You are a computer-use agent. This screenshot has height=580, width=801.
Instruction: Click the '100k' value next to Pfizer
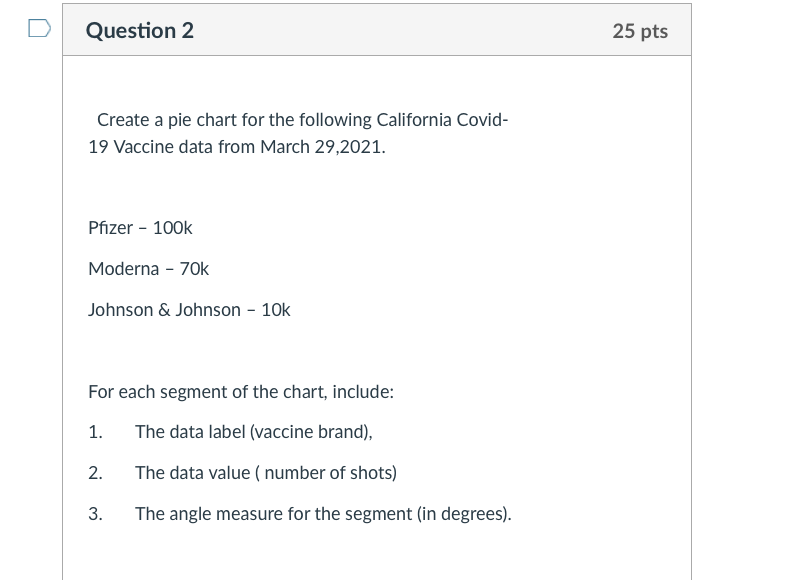(x=173, y=228)
